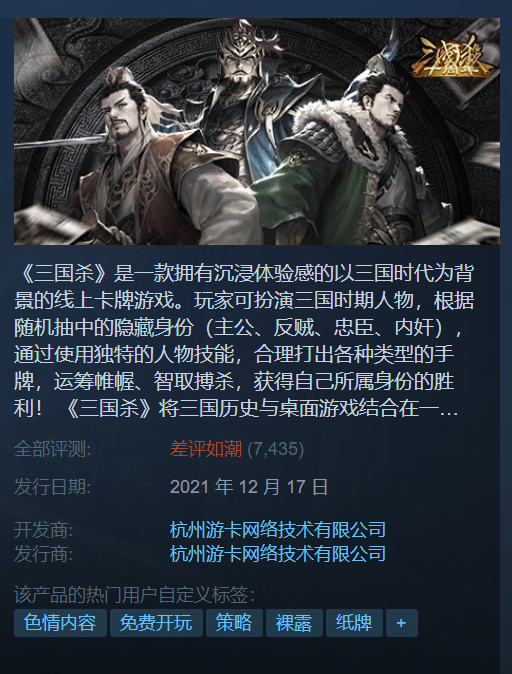The image size is (512, 674).
Task: Open the 纸牌 tag
Action: [x=354, y=623]
